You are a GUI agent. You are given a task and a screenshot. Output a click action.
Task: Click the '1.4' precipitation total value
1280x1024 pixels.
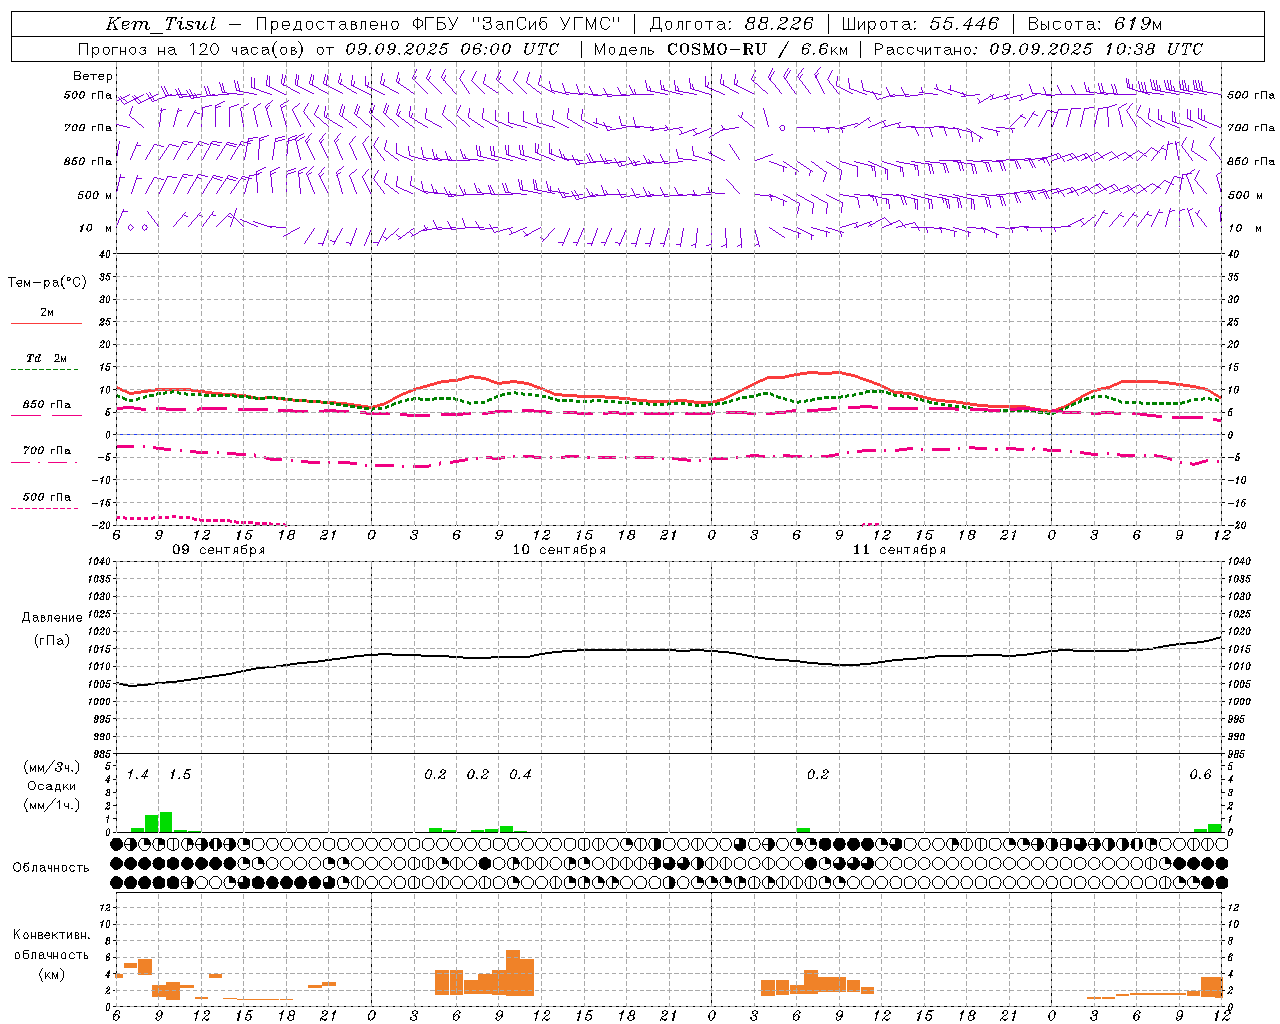point(138,775)
